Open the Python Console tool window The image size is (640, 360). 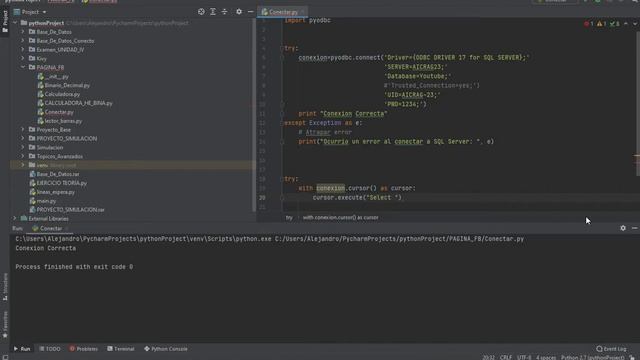pos(166,349)
